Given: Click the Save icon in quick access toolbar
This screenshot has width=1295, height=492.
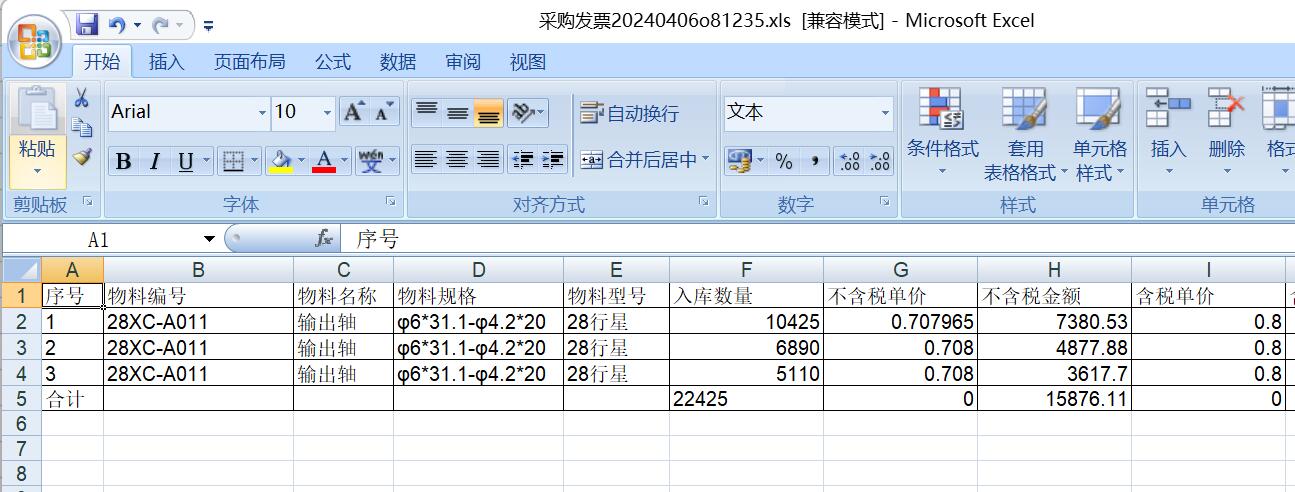Looking at the screenshot, I should [87, 24].
